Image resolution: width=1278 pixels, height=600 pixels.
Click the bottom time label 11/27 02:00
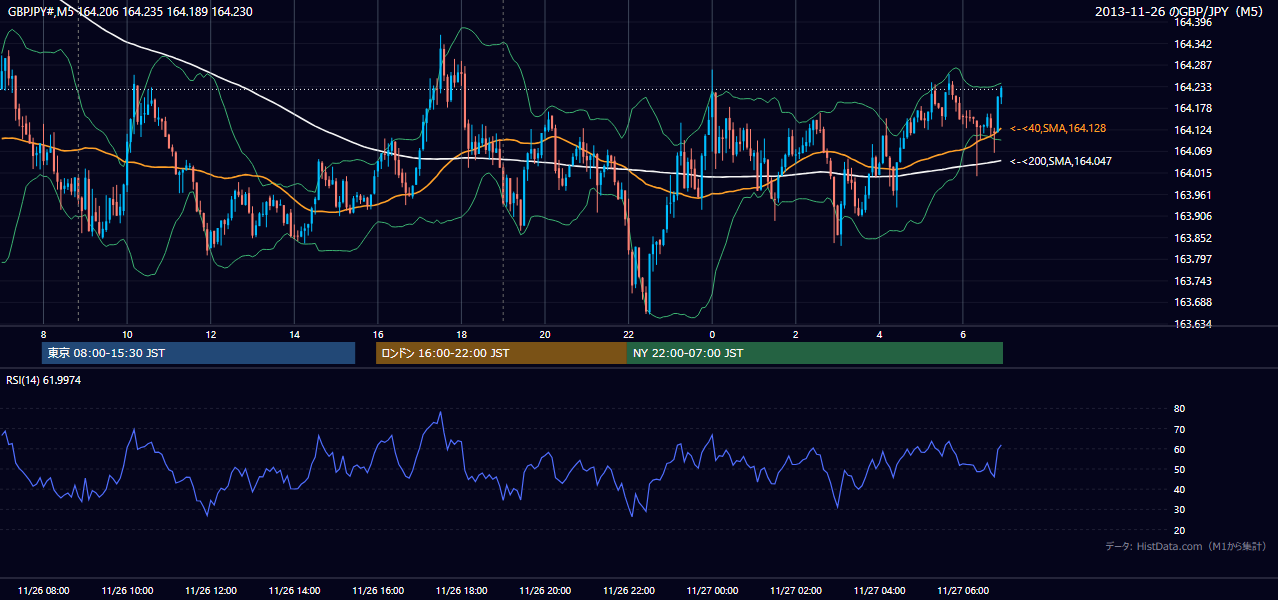[x=796, y=591]
